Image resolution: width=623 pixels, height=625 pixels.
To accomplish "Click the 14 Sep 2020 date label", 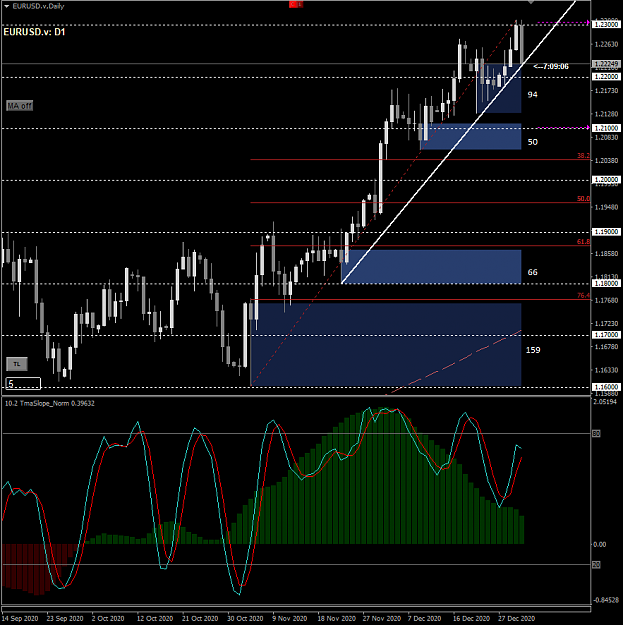I will 19,619.
